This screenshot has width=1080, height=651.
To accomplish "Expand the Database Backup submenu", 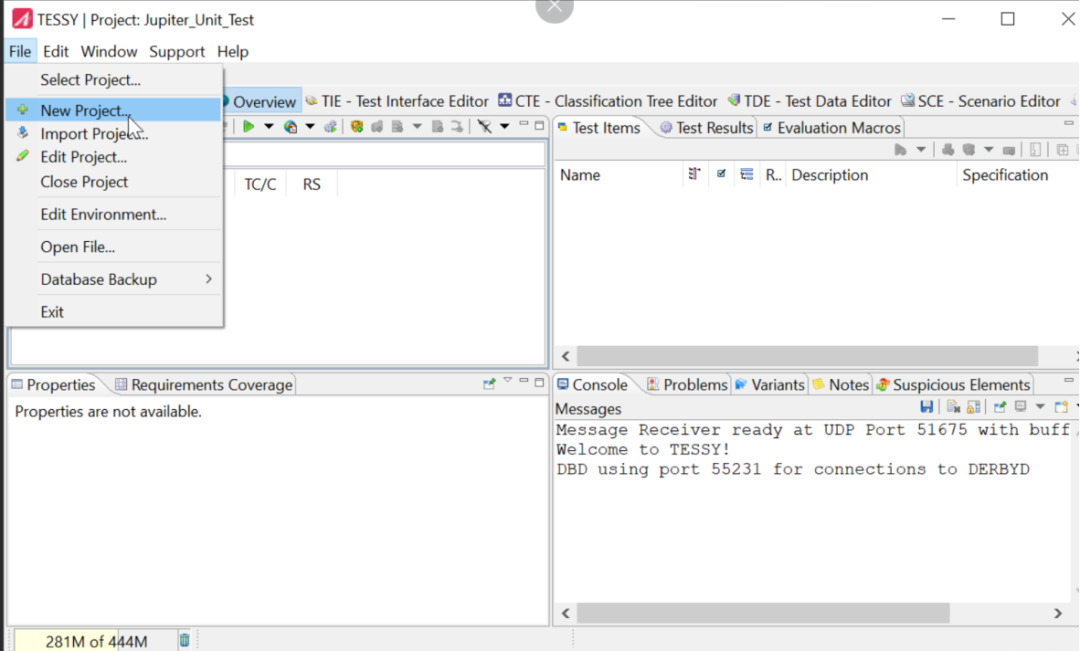I will 114,279.
